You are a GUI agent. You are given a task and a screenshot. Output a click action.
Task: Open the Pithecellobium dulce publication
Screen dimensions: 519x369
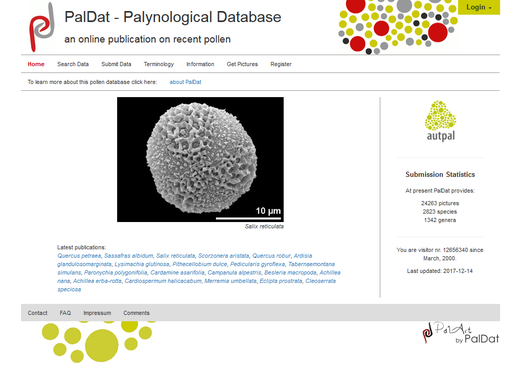[200, 264]
